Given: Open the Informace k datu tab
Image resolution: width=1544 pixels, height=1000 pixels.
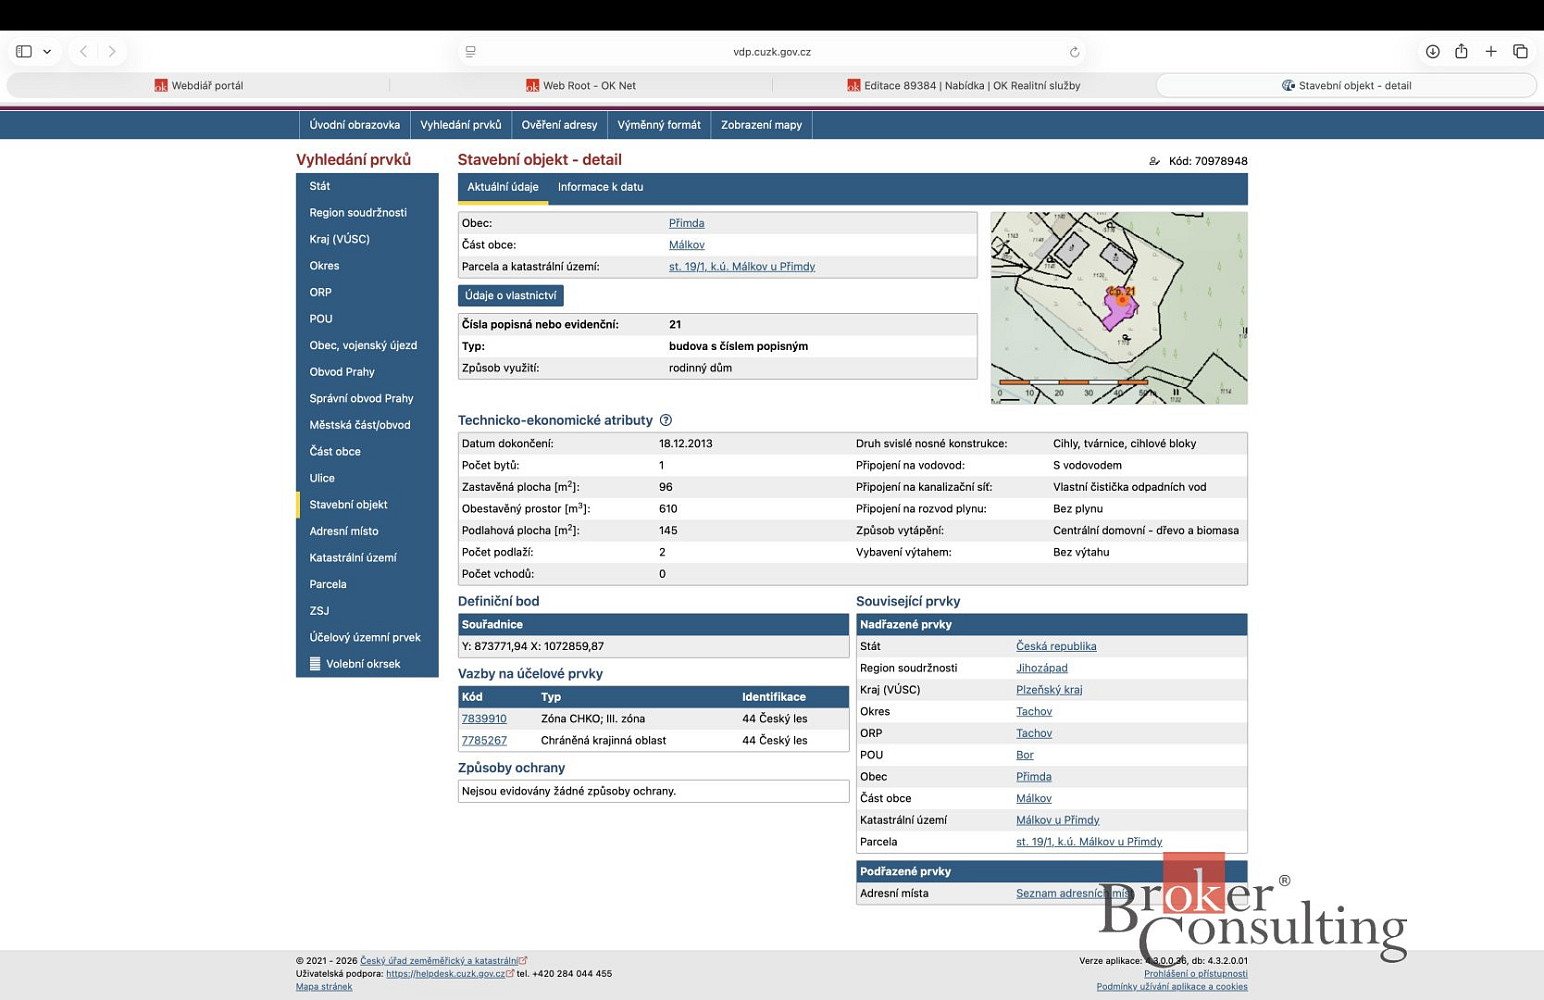Looking at the screenshot, I should coord(600,187).
